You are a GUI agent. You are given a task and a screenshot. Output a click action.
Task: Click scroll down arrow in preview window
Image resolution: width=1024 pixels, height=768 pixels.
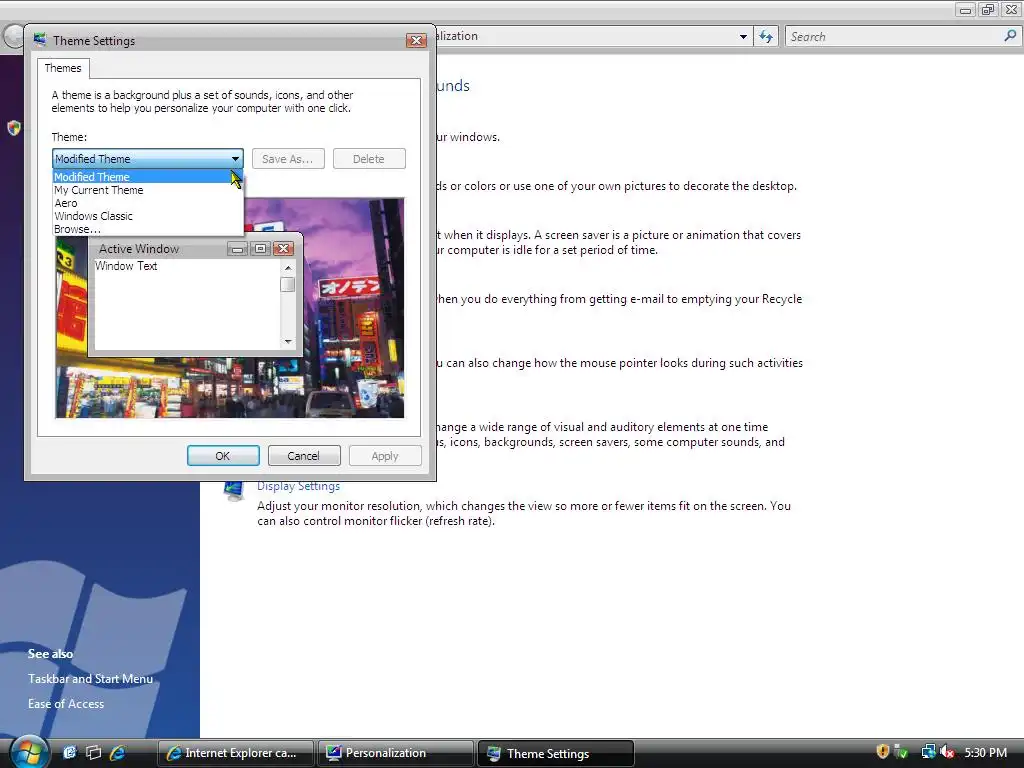pos(288,342)
